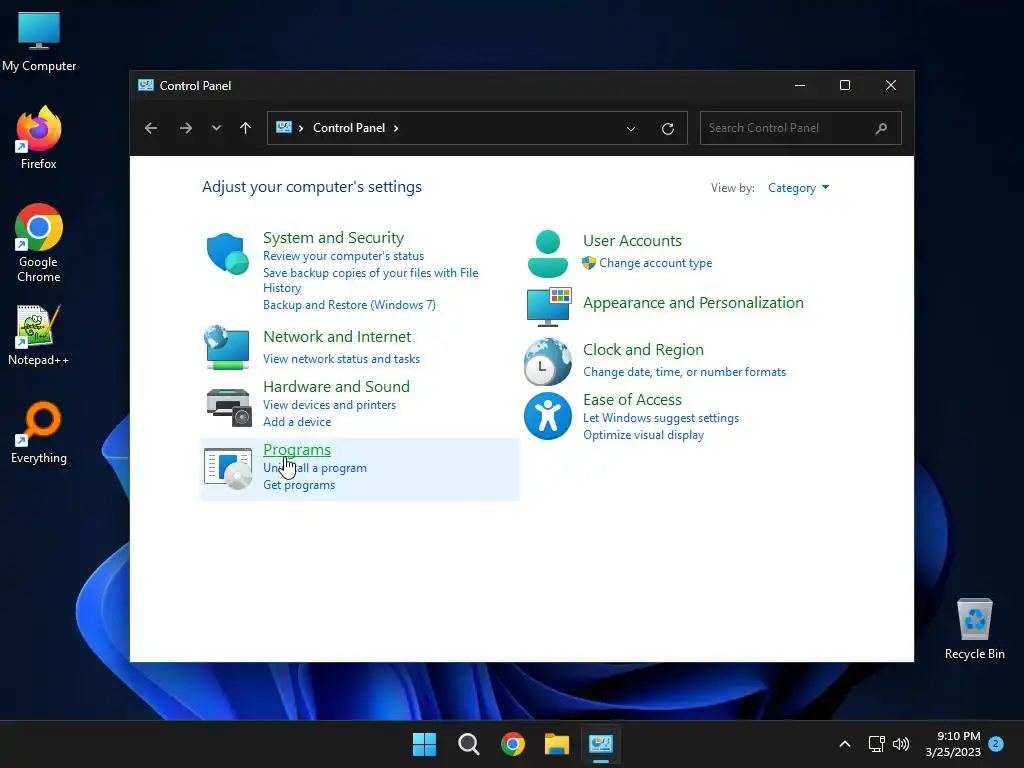Click the Network and Internet globe icon
The width and height of the screenshot is (1024, 768).
point(227,347)
